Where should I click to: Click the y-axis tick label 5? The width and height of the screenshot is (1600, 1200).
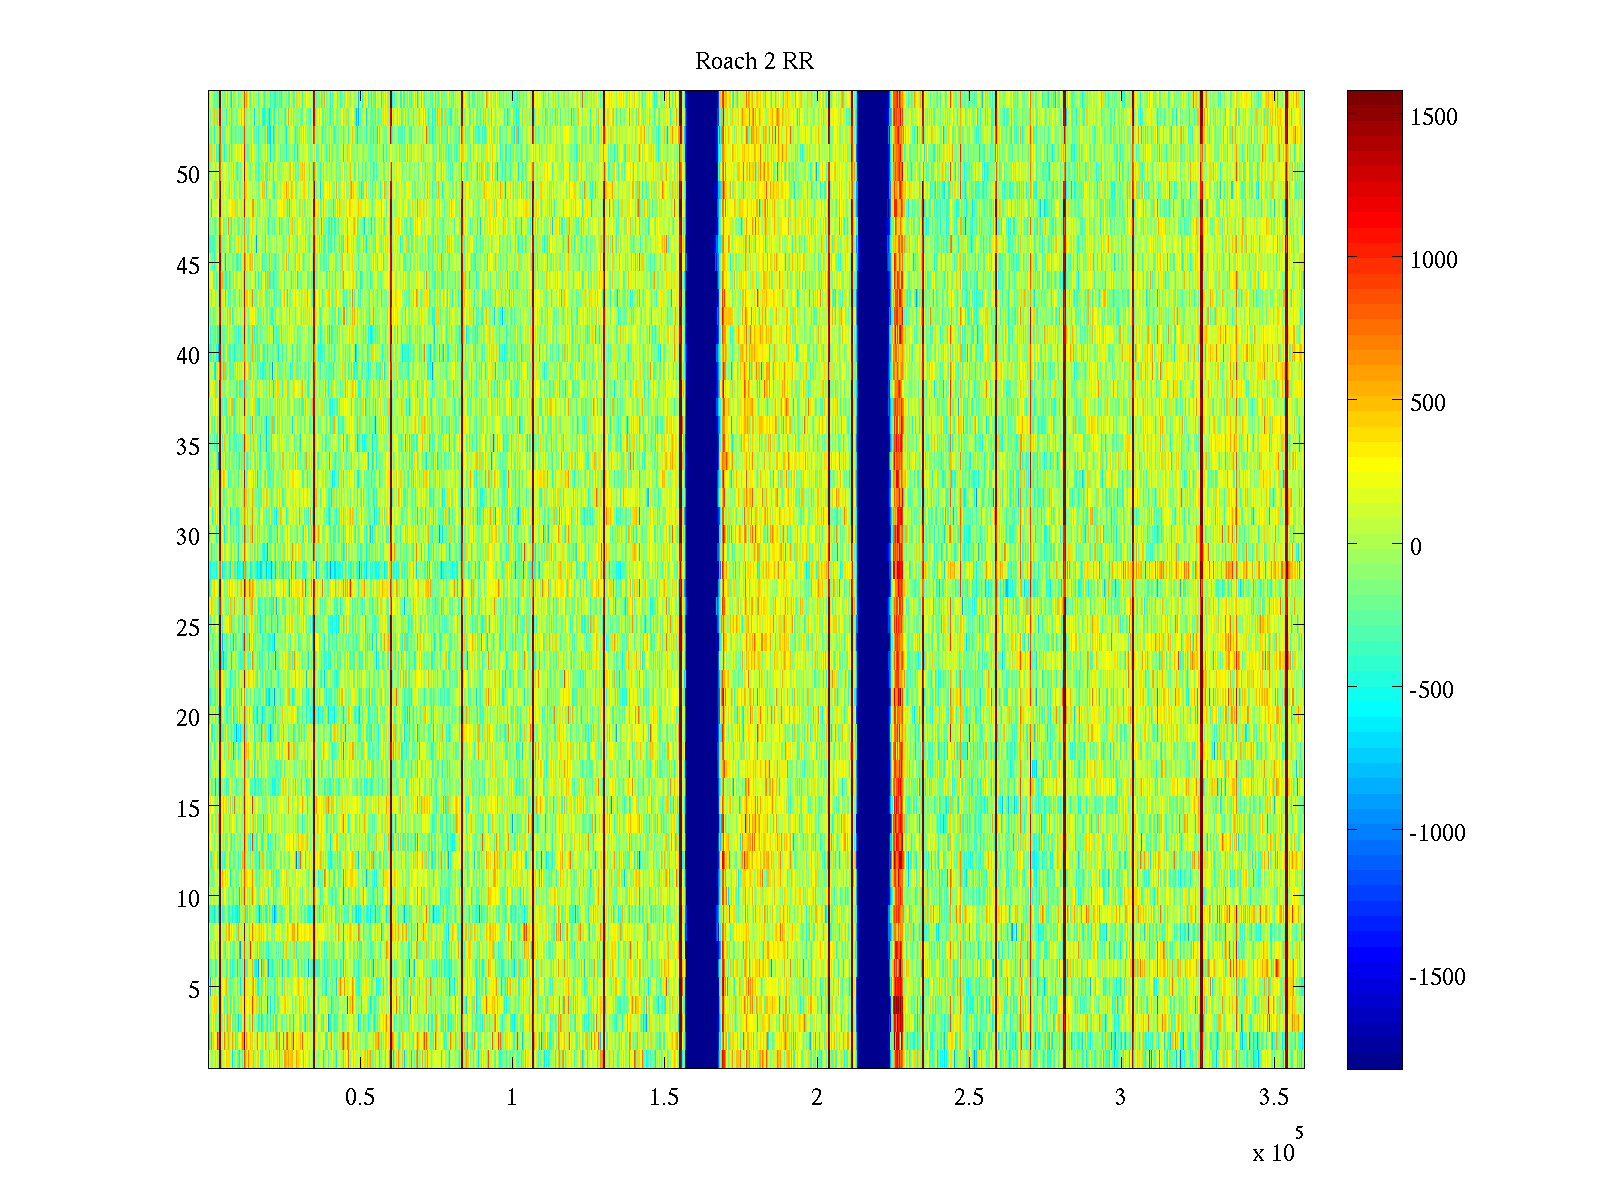click(194, 989)
